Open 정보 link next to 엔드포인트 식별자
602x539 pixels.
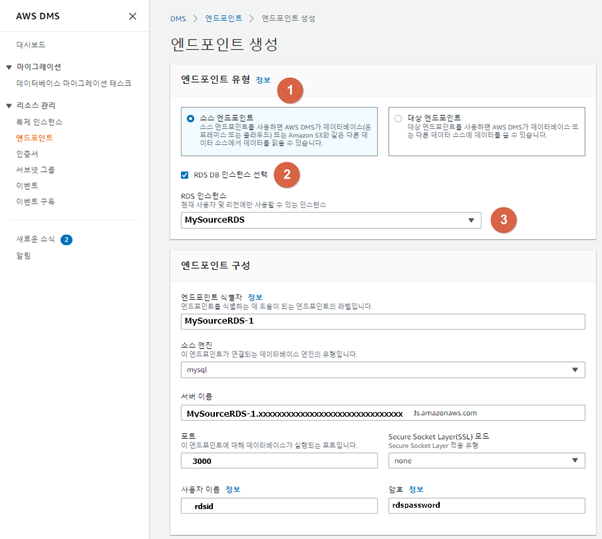click(x=255, y=297)
